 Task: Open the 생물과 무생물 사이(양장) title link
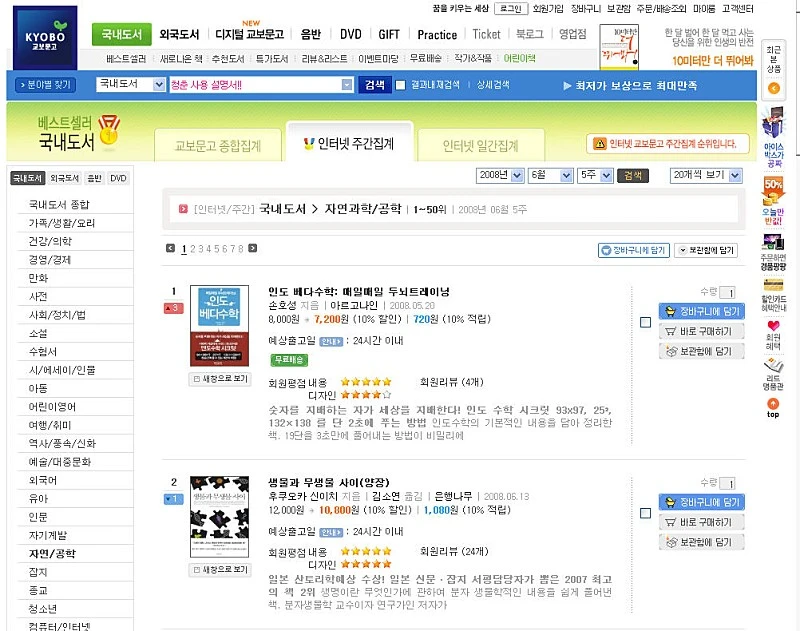329,482
